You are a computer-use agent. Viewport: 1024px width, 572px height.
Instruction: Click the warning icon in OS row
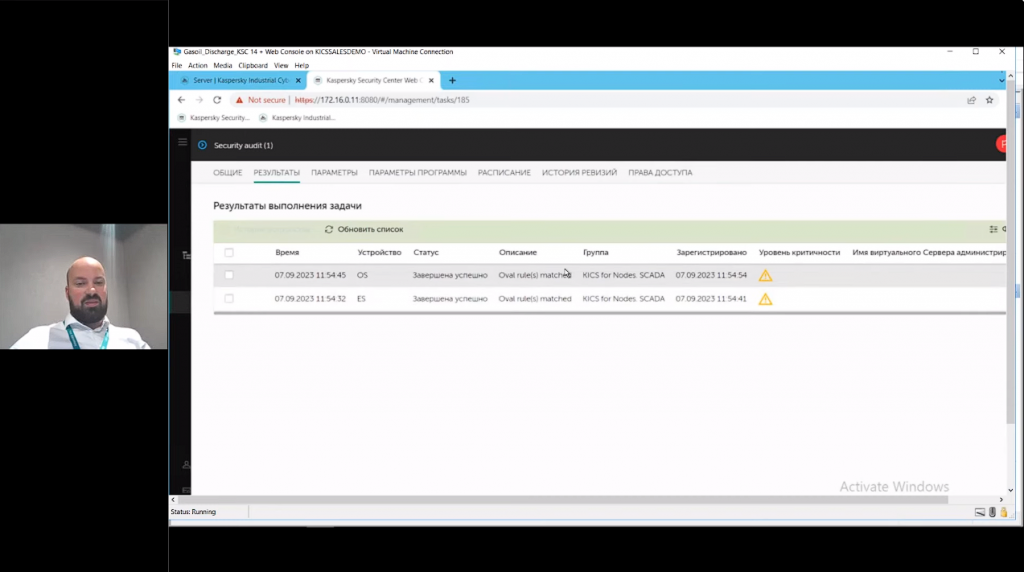point(765,276)
